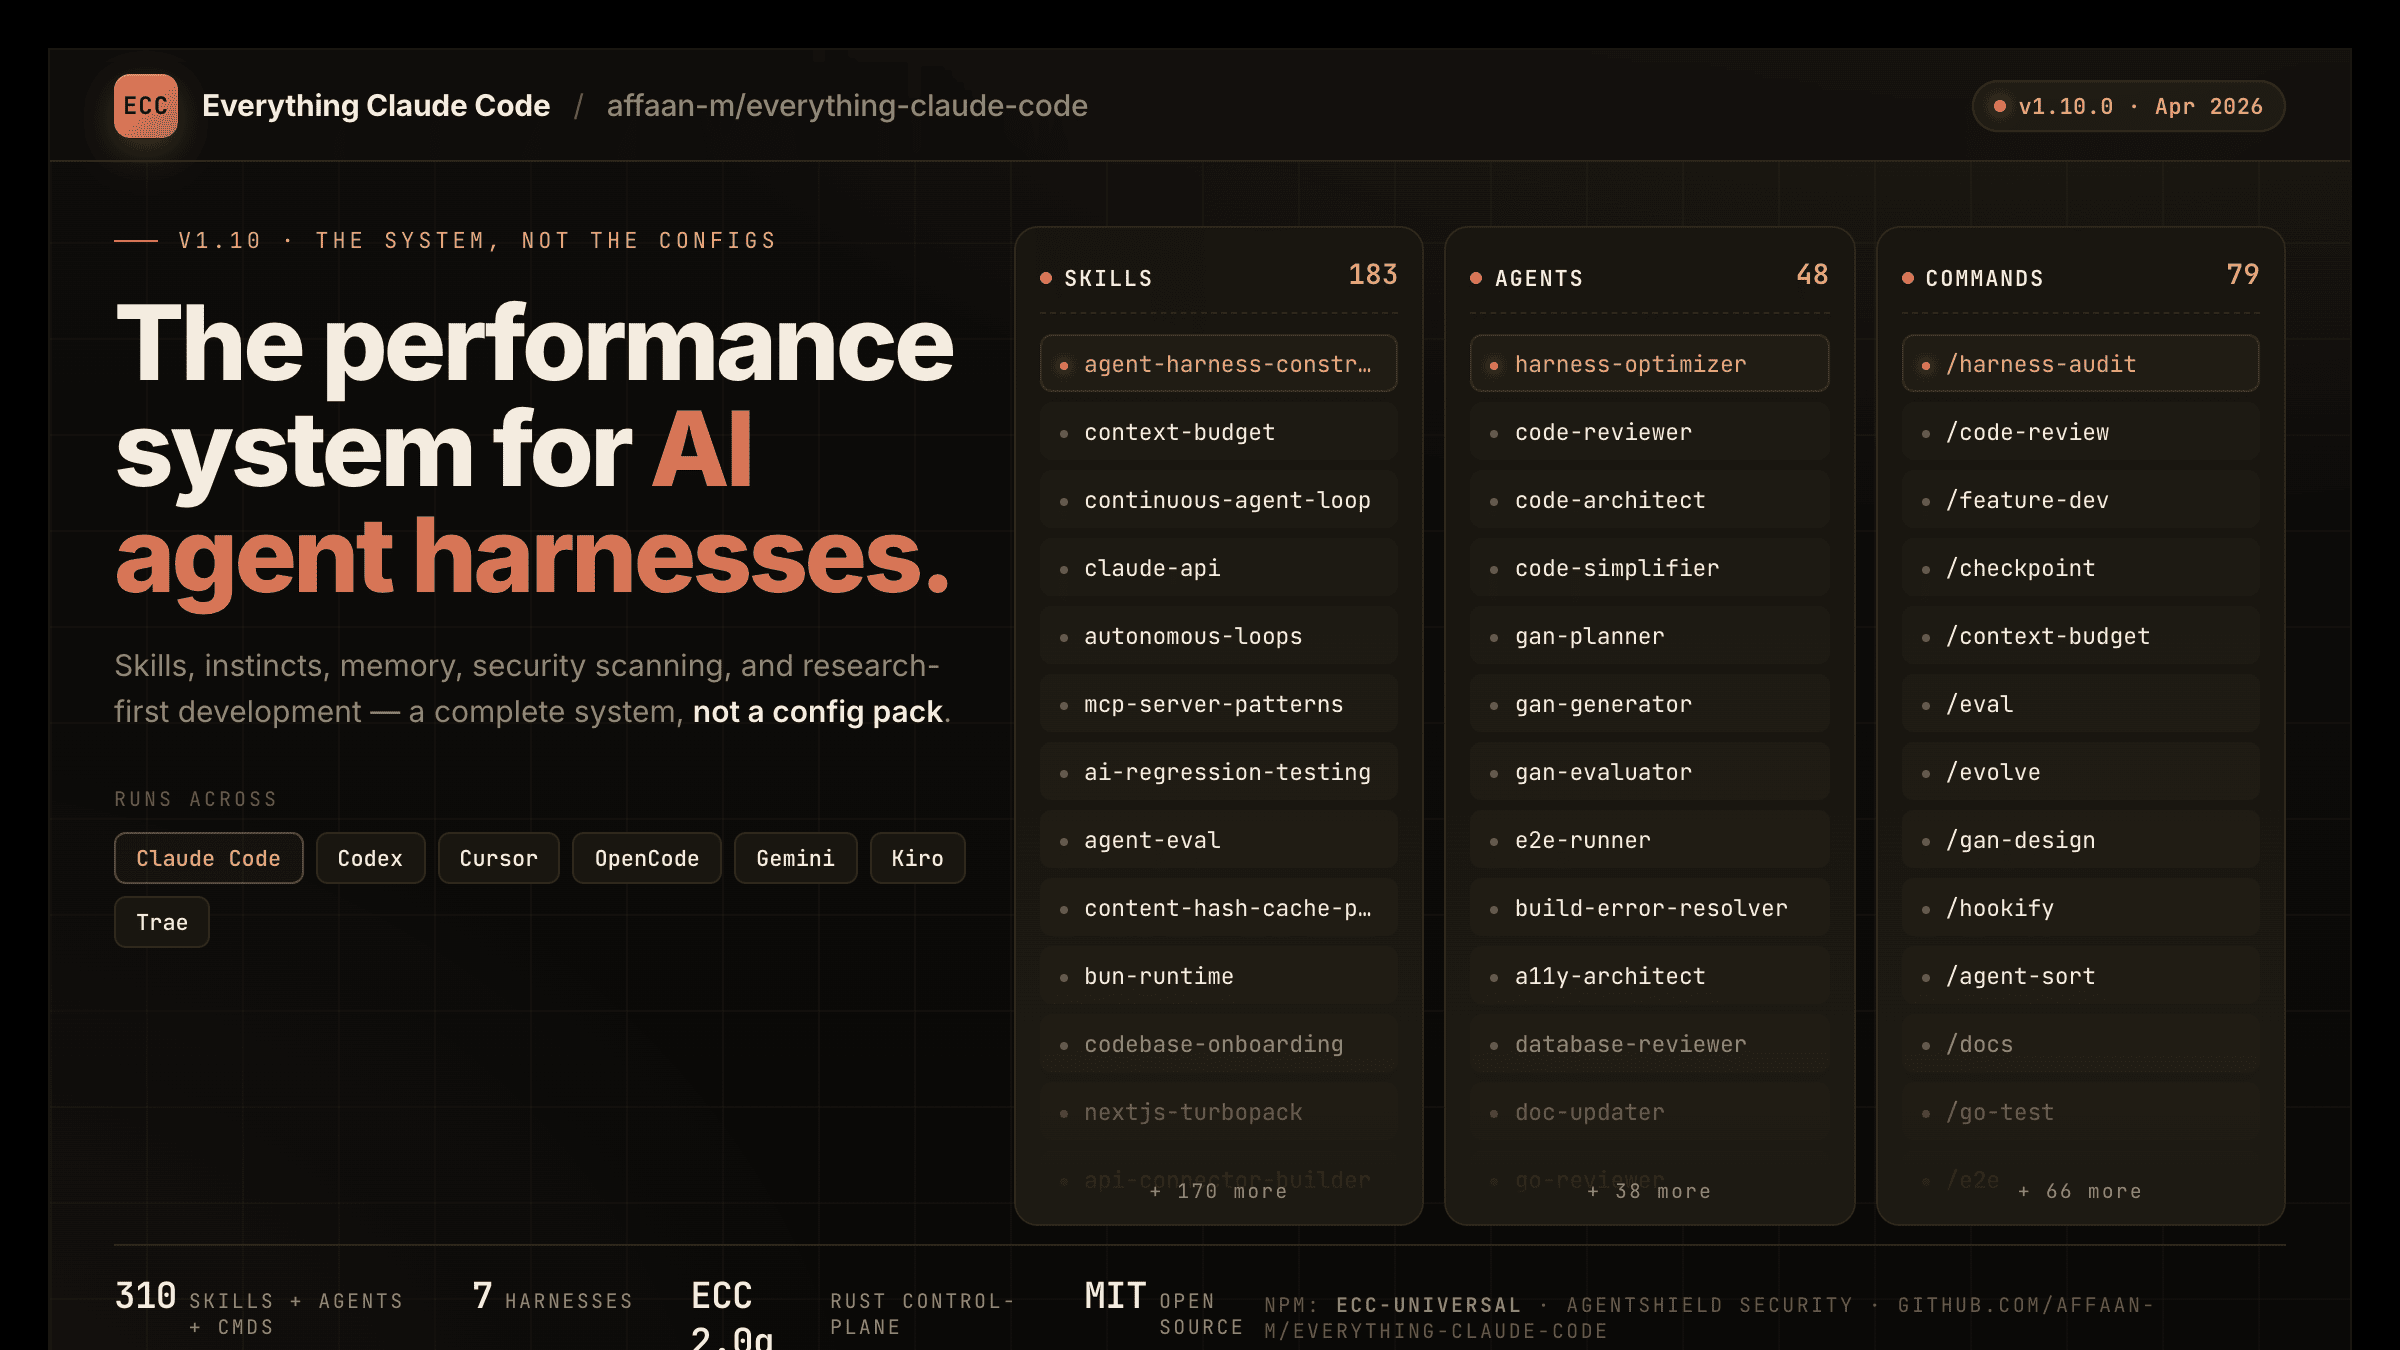The image size is (2400, 1350).
Task: Click the indicator dot beside AGENTS header
Action: [1477, 279]
